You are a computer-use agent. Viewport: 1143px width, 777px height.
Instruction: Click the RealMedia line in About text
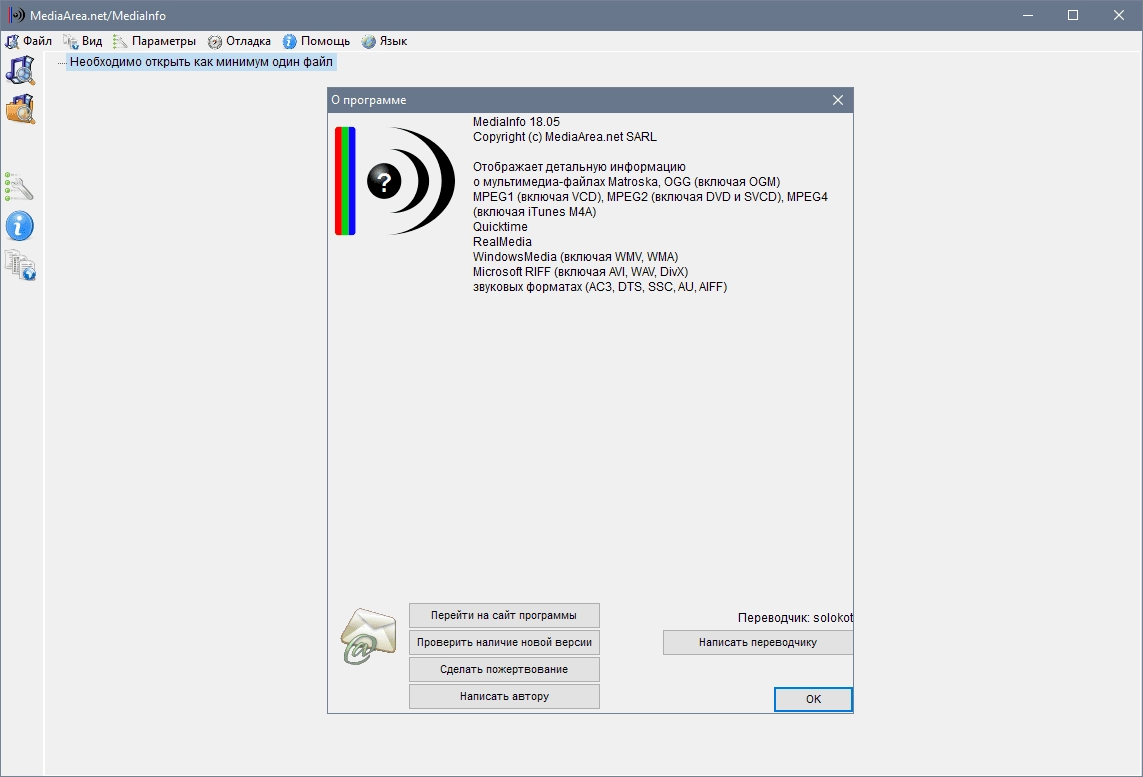pos(502,241)
